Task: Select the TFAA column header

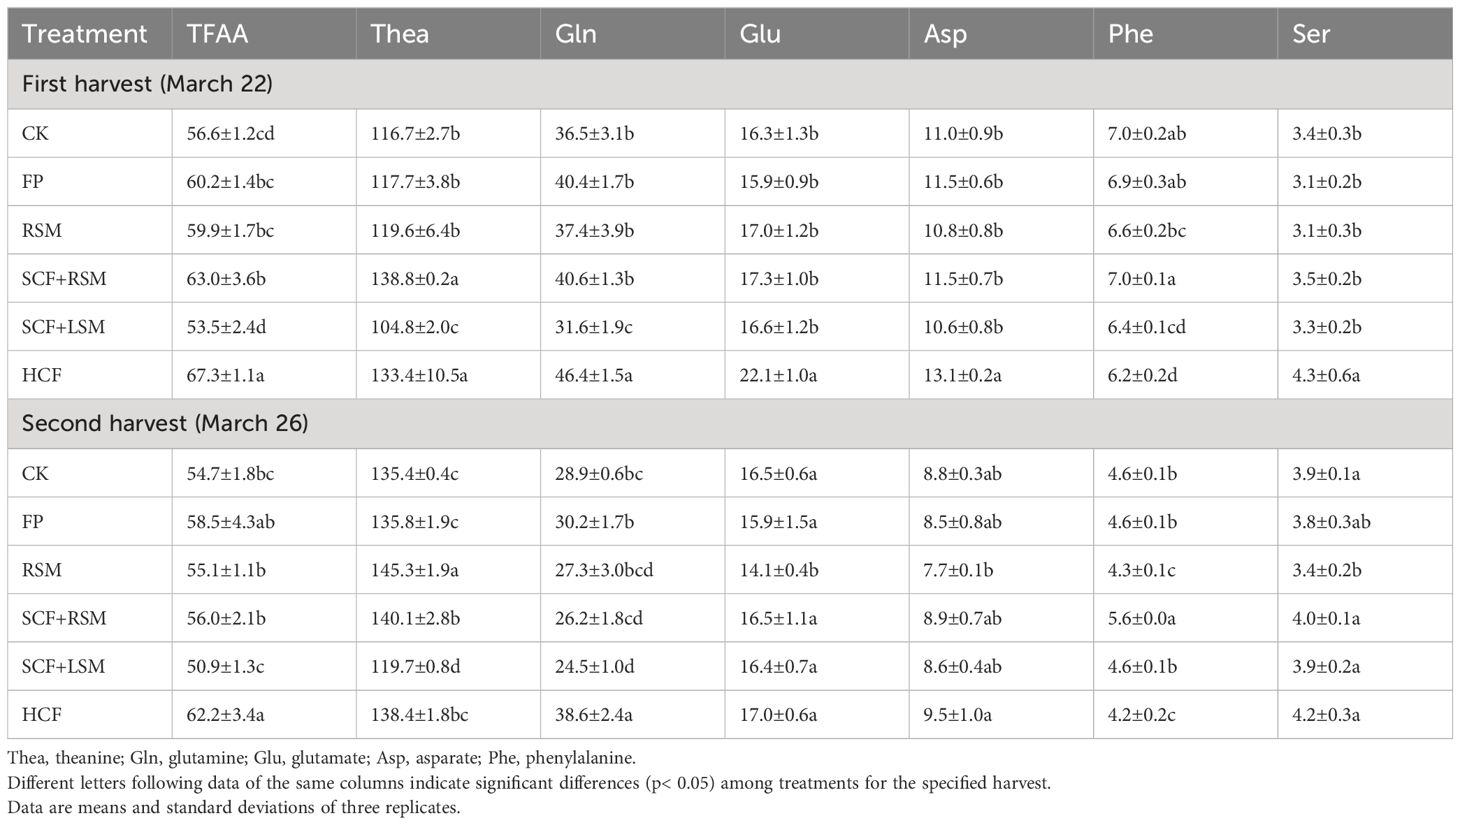Action: click(264, 34)
